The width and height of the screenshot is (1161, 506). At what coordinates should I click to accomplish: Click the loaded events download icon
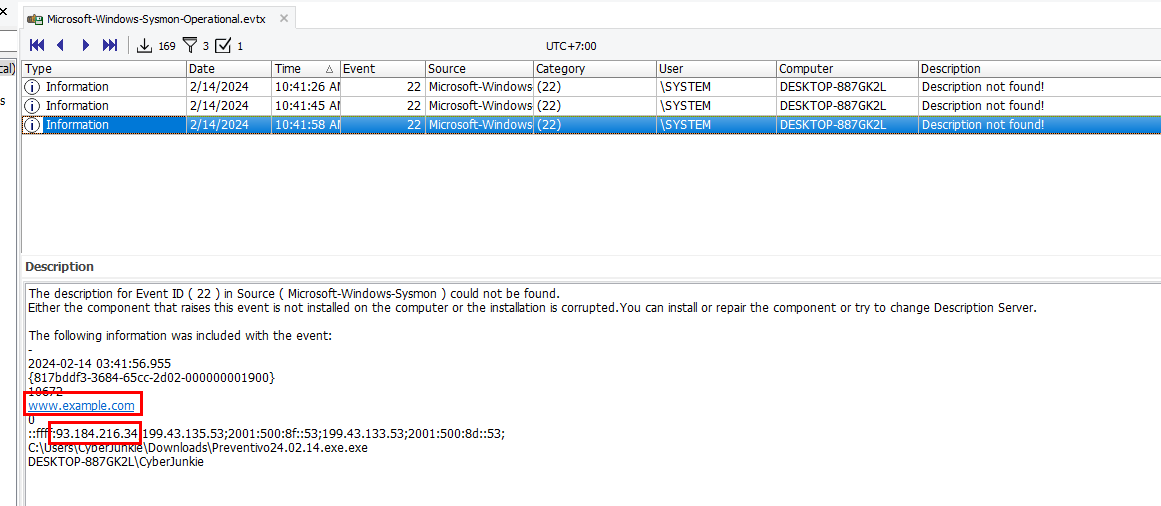pyautogui.click(x=145, y=46)
